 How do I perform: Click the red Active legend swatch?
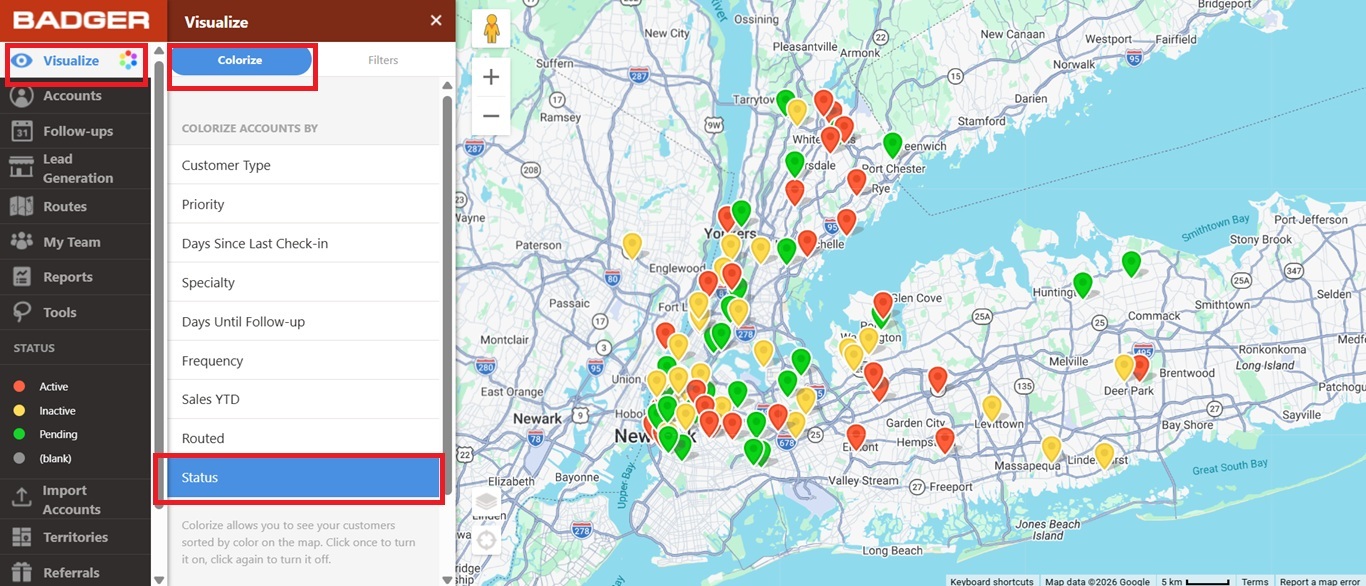[x=19, y=387]
